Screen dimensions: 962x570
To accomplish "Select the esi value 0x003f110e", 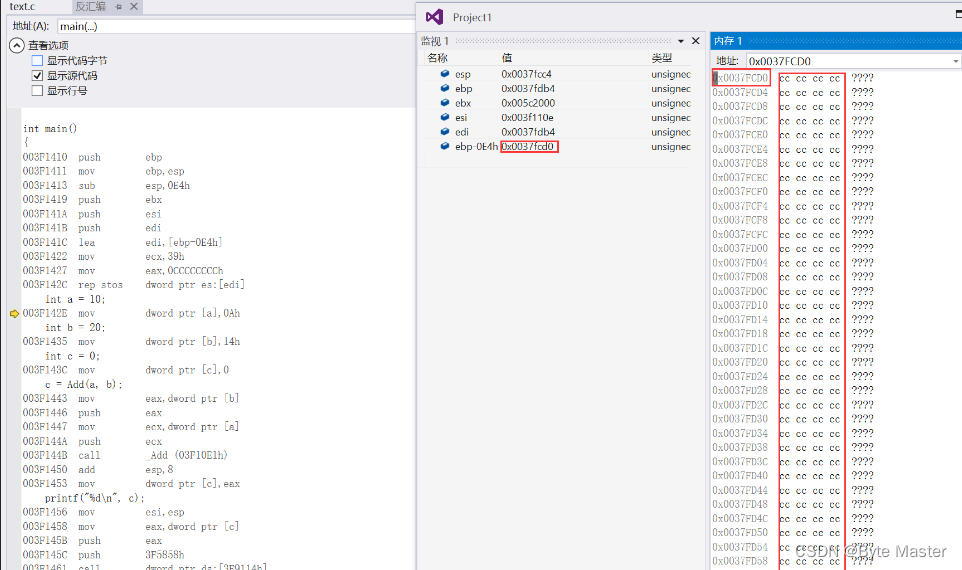I will (x=527, y=118).
